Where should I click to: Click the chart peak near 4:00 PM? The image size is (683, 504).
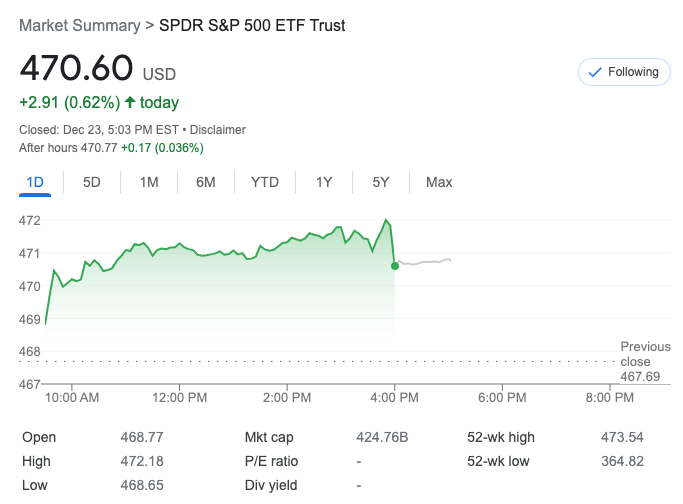[x=386, y=221]
